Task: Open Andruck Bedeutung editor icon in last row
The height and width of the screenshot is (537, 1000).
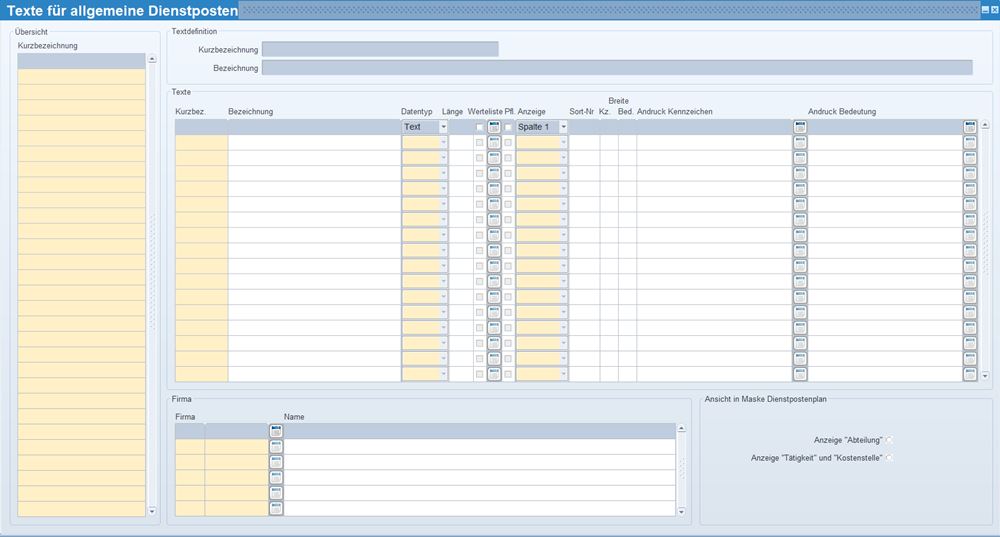Action: [x=970, y=374]
